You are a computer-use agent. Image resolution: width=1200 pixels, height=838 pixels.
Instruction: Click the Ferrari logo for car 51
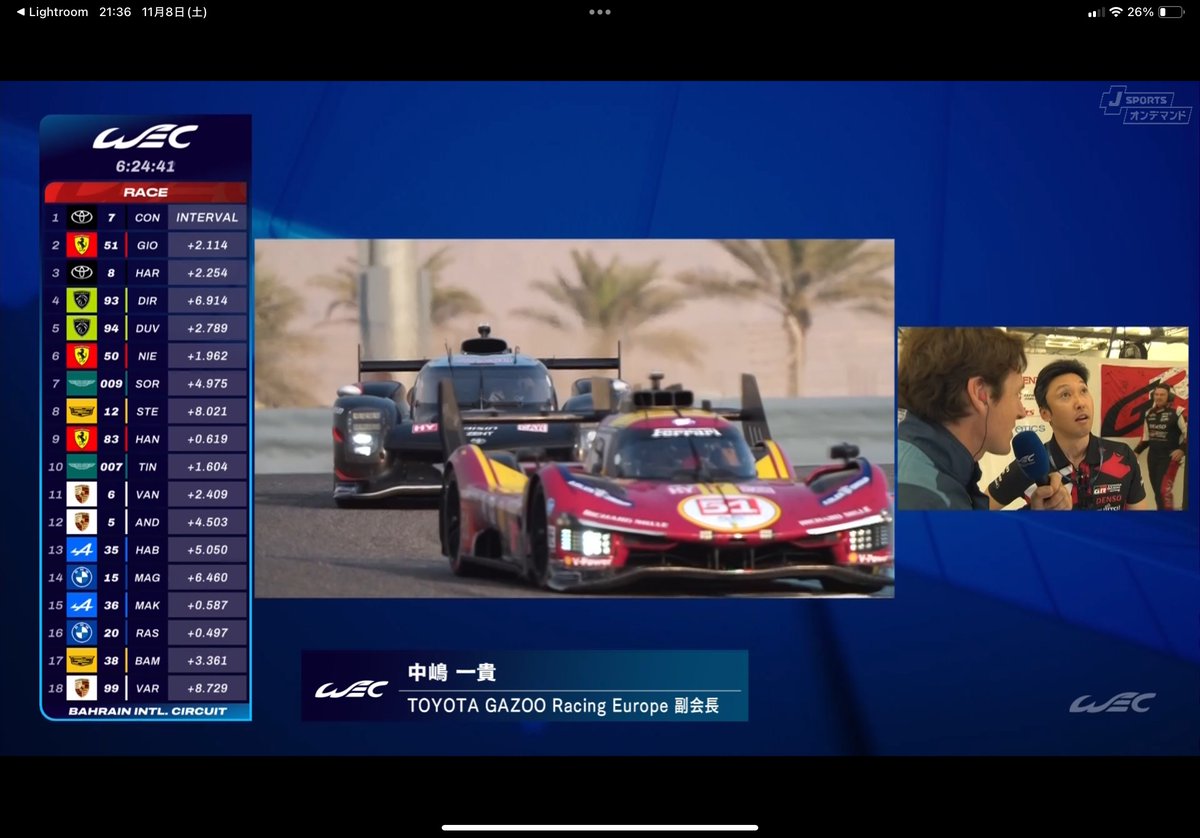(x=81, y=245)
